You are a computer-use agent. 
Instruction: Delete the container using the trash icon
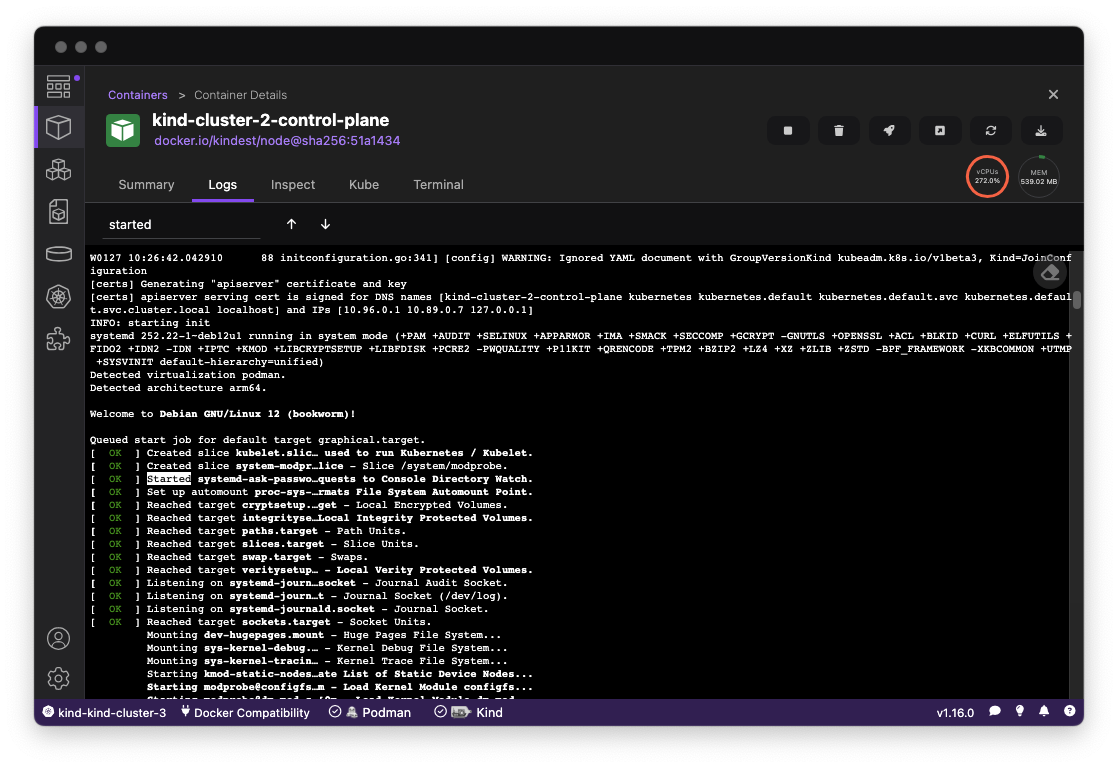click(x=838, y=130)
